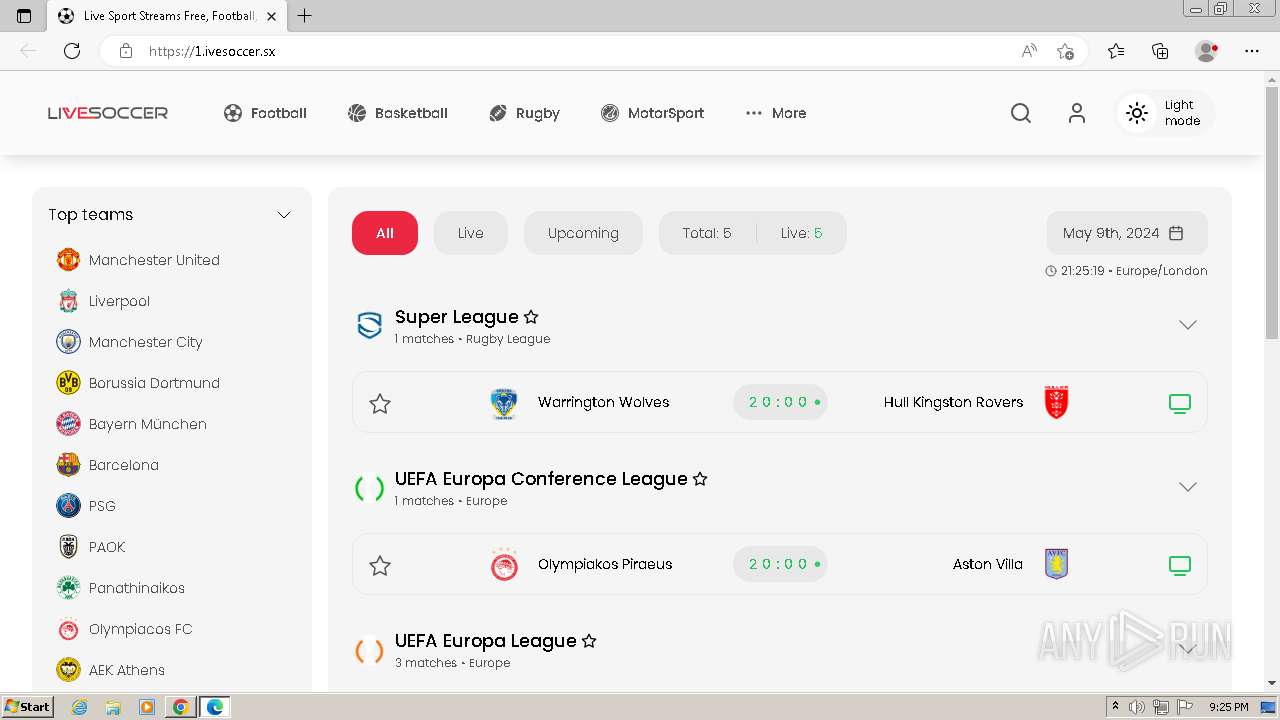Favorite UEFA Europa Conference League star
Screen dimensions: 1280x720
(x=700, y=479)
